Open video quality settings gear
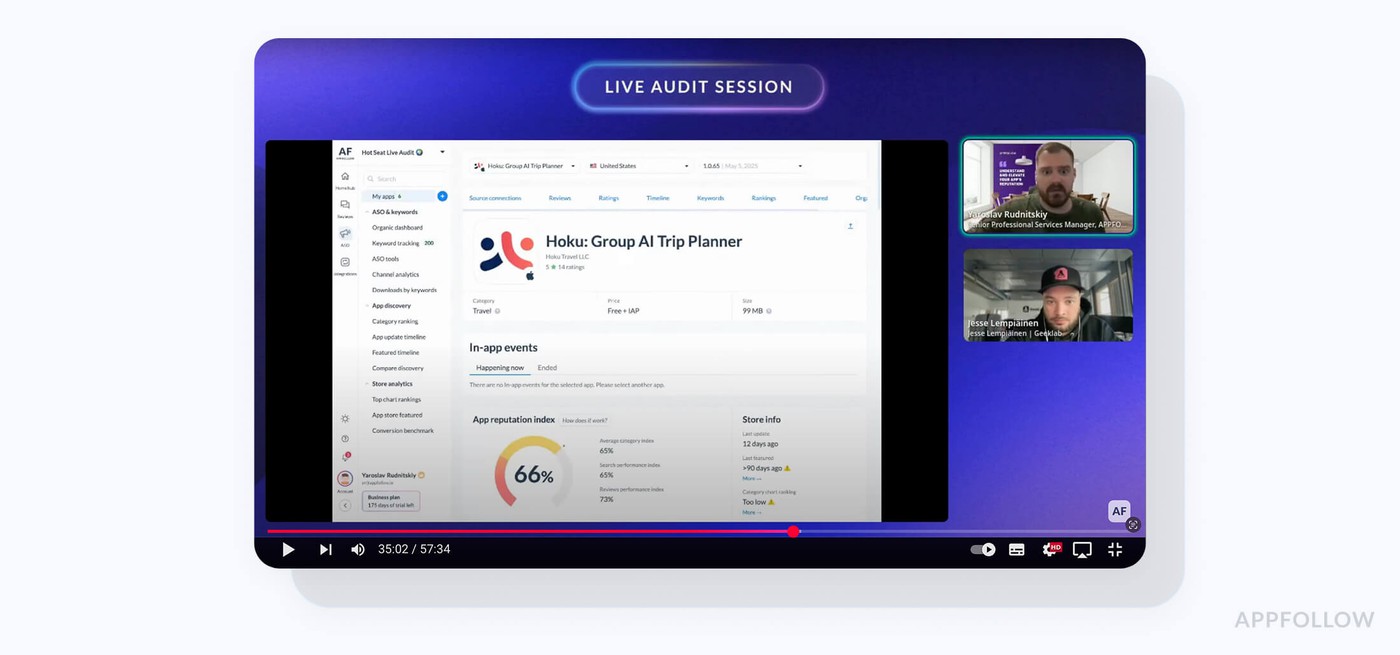The height and width of the screenshot is (655, 1400). pos(1050,549)
